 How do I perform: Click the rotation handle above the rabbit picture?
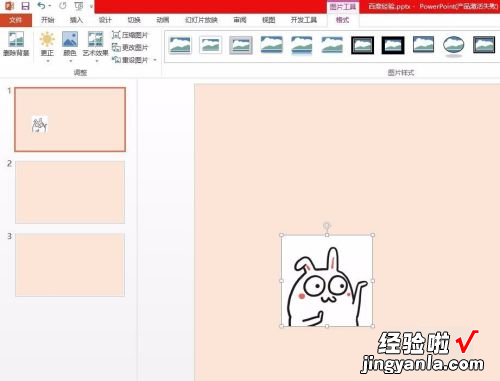click(x=327, y=226)
